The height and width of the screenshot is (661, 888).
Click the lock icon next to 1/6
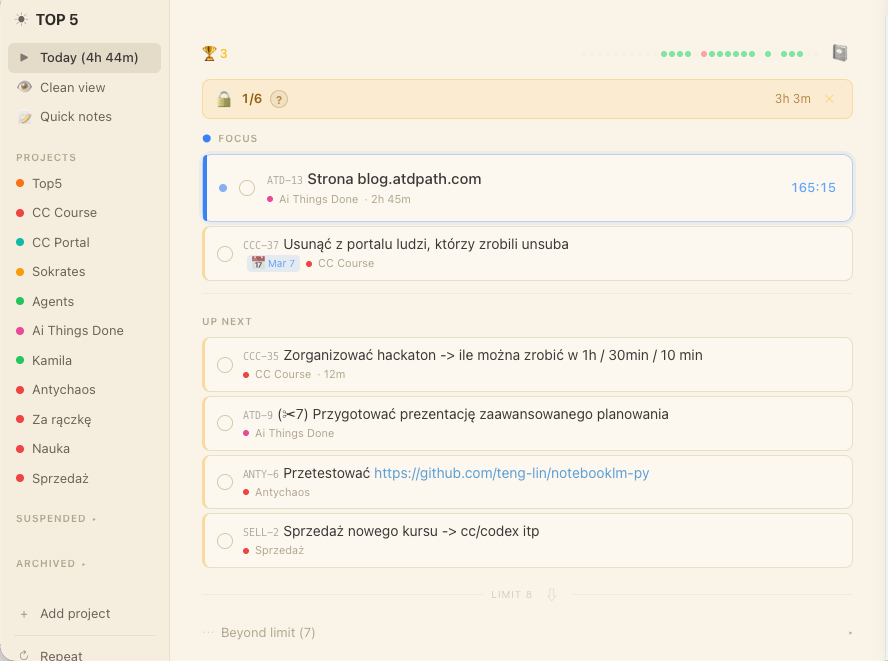tap(224, 99)
